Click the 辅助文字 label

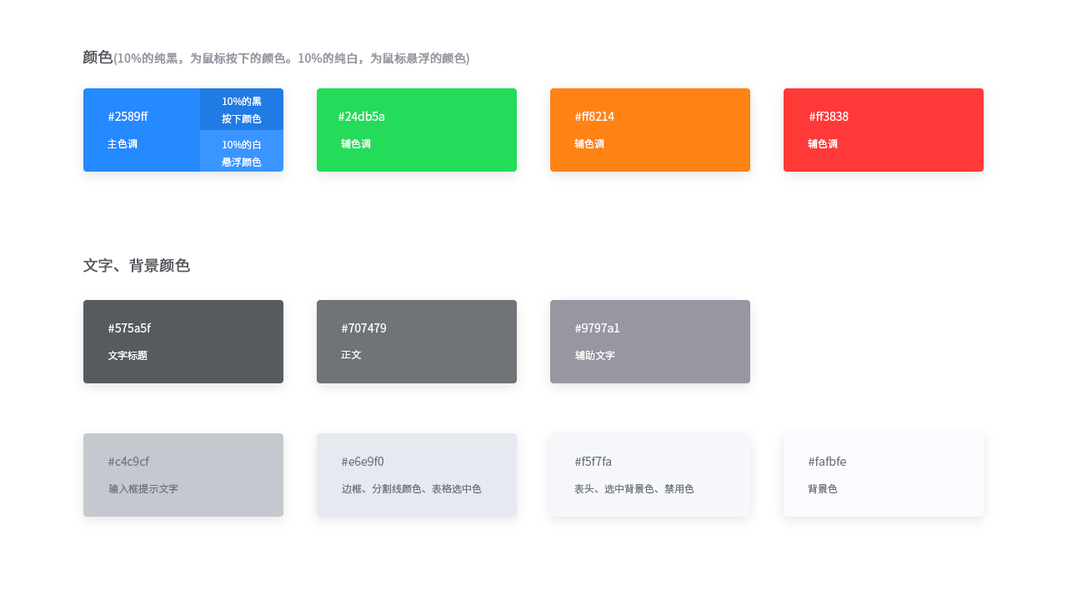coord(595,356)
